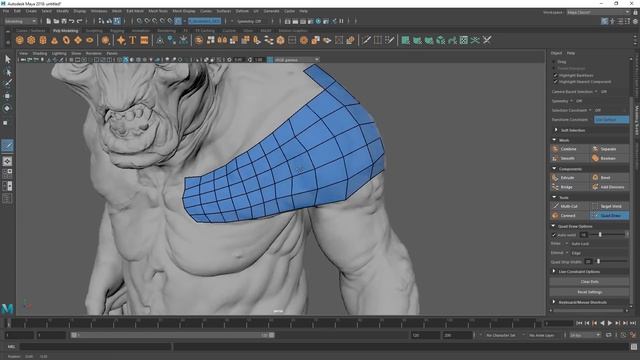Click the MEL command line input
640x360 pixels.
click(x=95, y=347)
